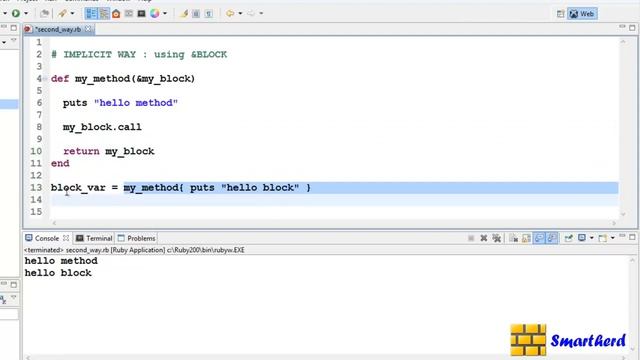Screen dimensions: 640x360
Task: Minimize the editor area
Action: tap(622, 27)
